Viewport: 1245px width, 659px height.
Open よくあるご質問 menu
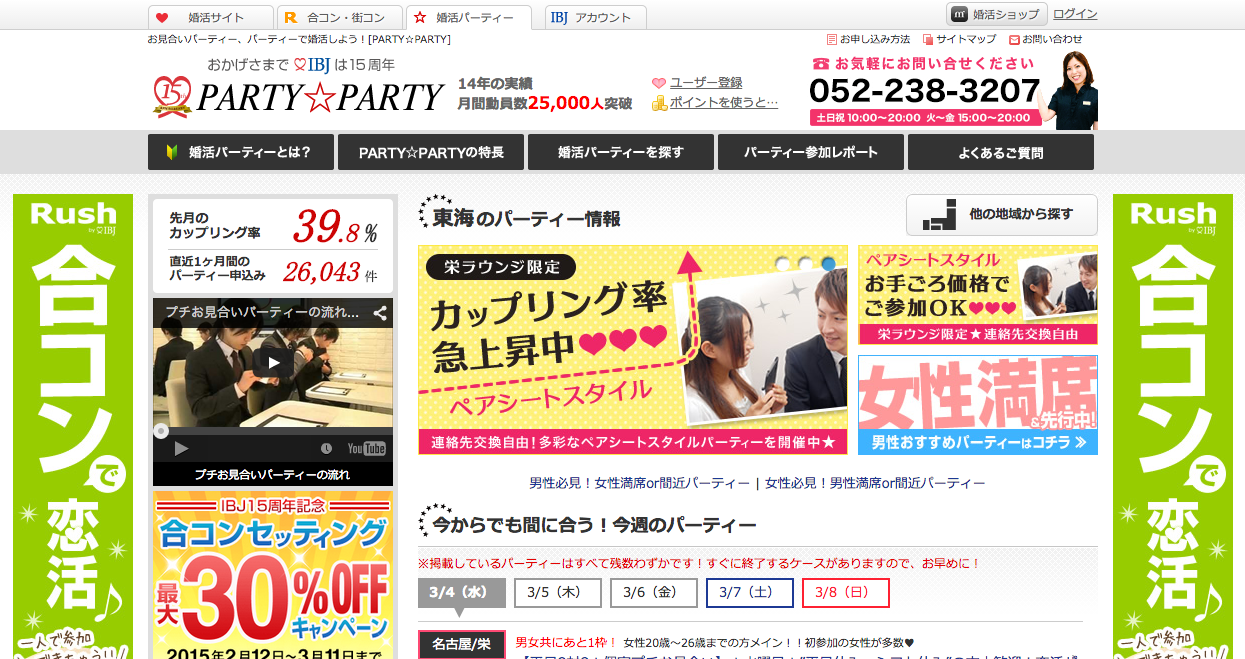pos(1001,152)
